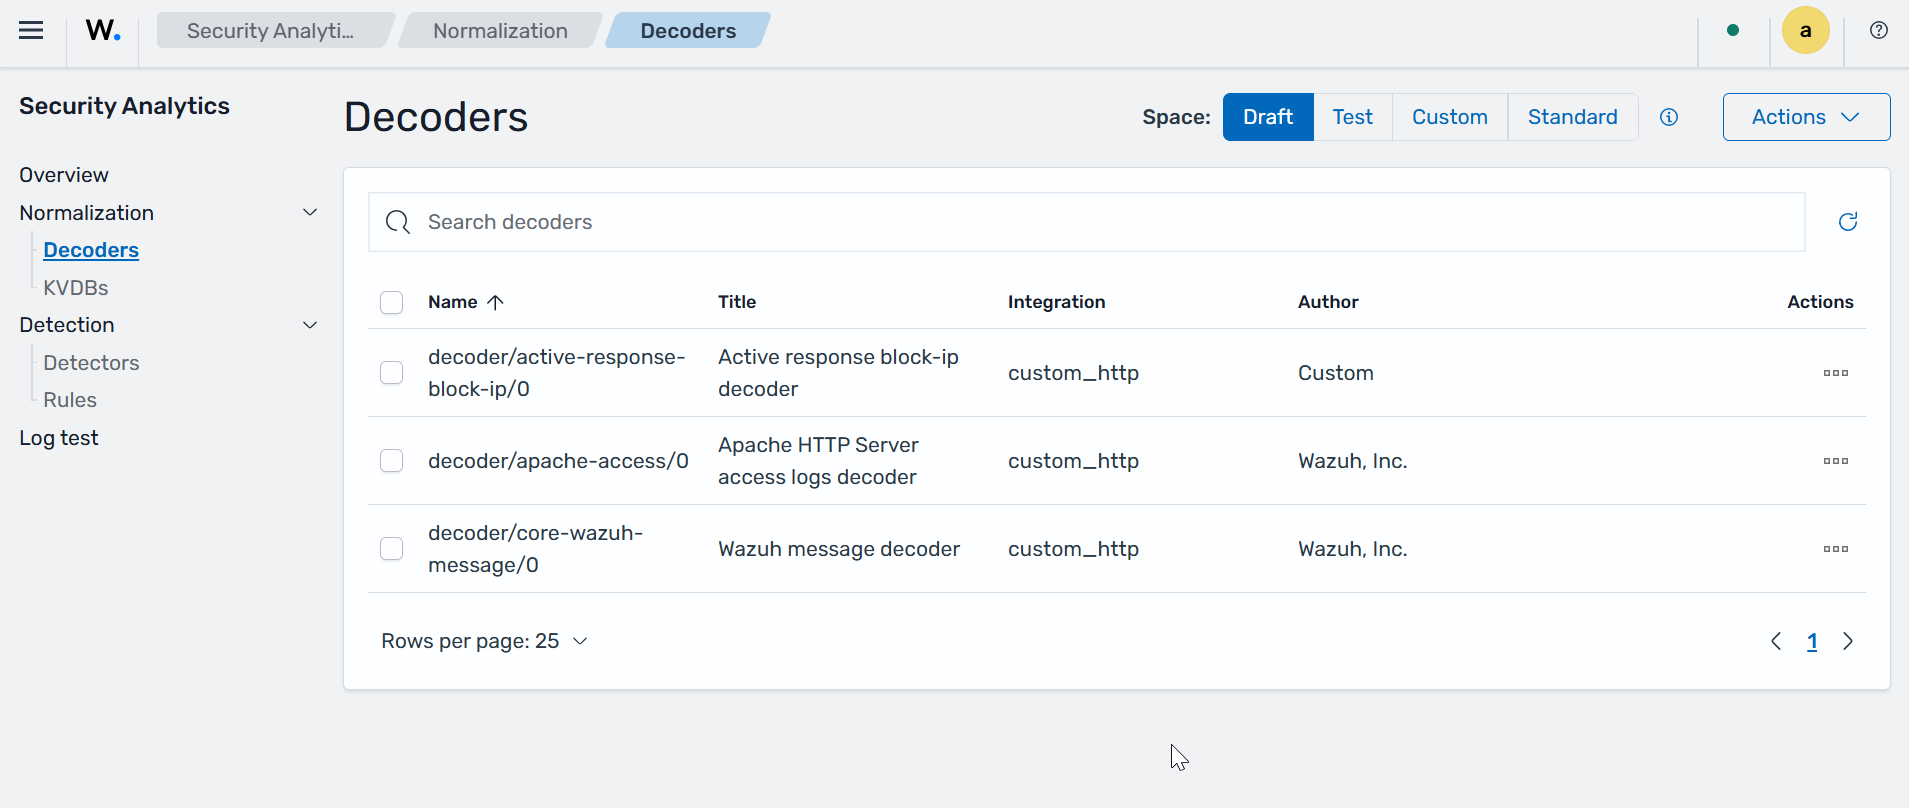Click Wazuh, Inc. author in core-wazuh-message row
The image size is (1909, 808).
(1352, 549)
